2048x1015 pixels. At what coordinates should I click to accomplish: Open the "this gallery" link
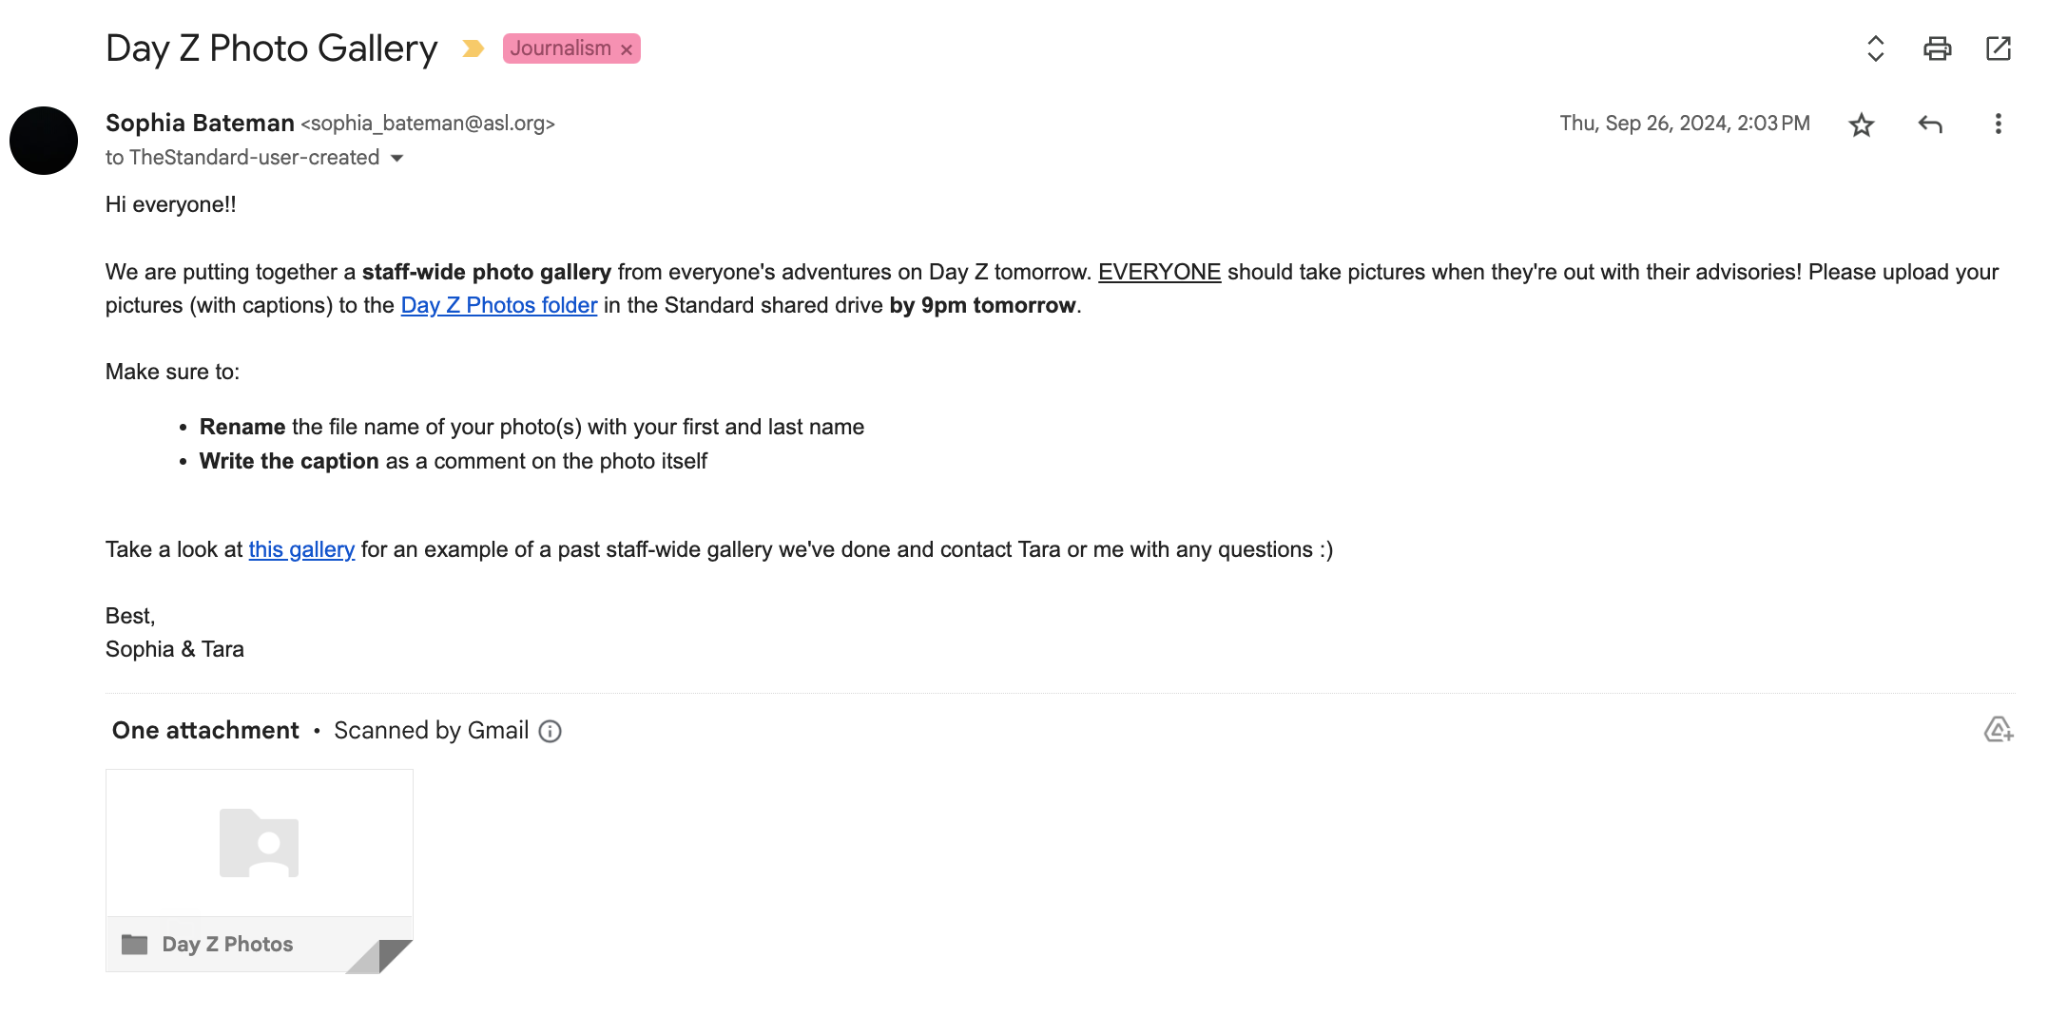301,549
